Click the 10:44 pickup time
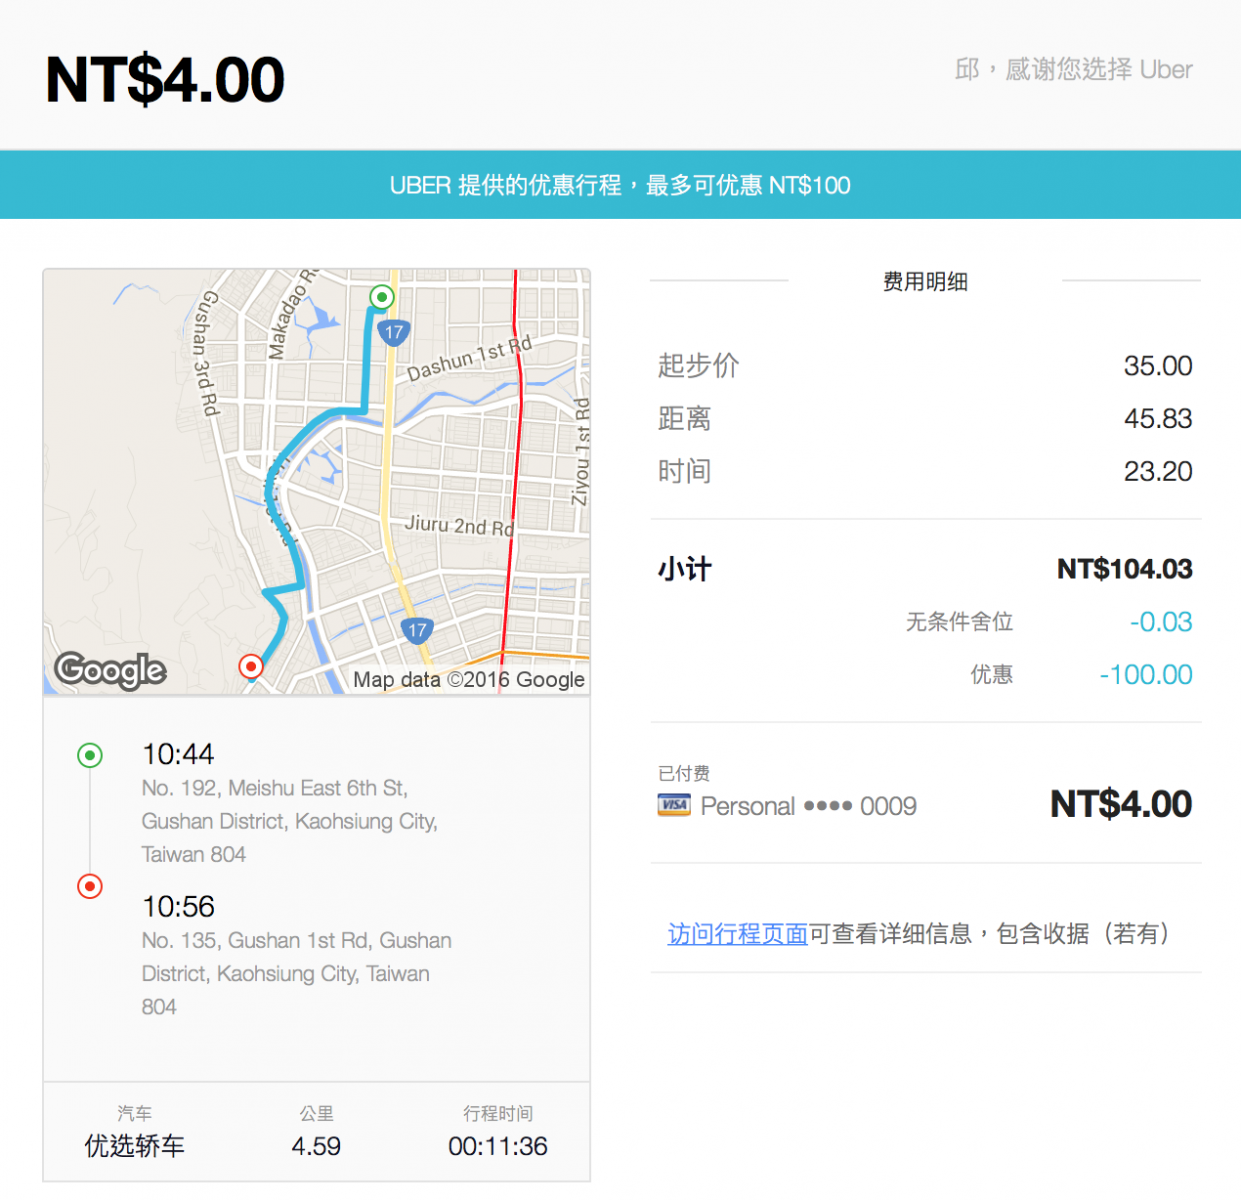 pyautogui.click(x=178, y=754)
